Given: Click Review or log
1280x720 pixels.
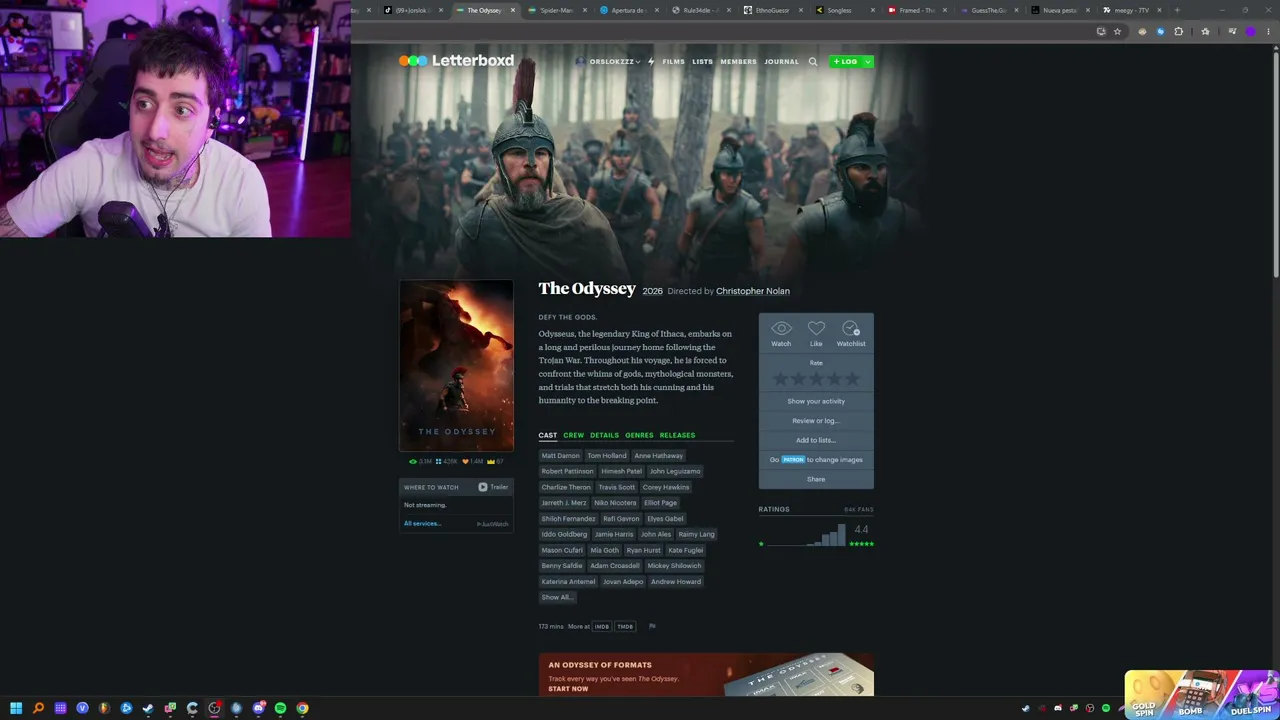Looking at the screenshot, I should 816,421.
